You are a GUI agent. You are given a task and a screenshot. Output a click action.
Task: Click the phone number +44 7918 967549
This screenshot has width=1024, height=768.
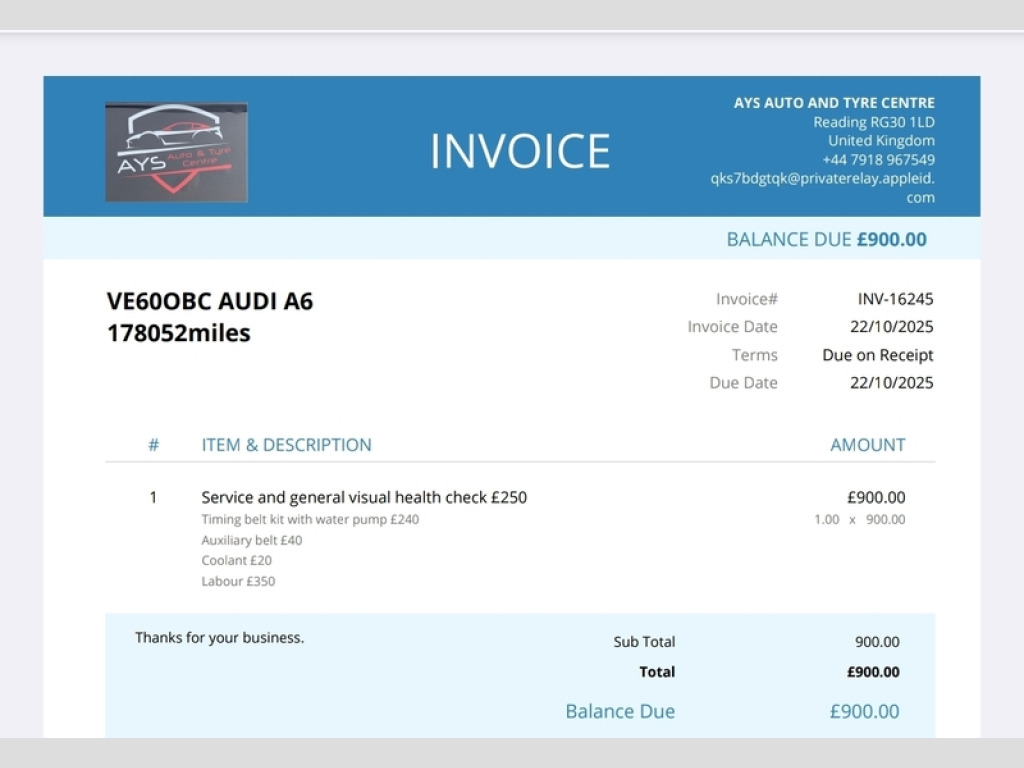(878, 159)
